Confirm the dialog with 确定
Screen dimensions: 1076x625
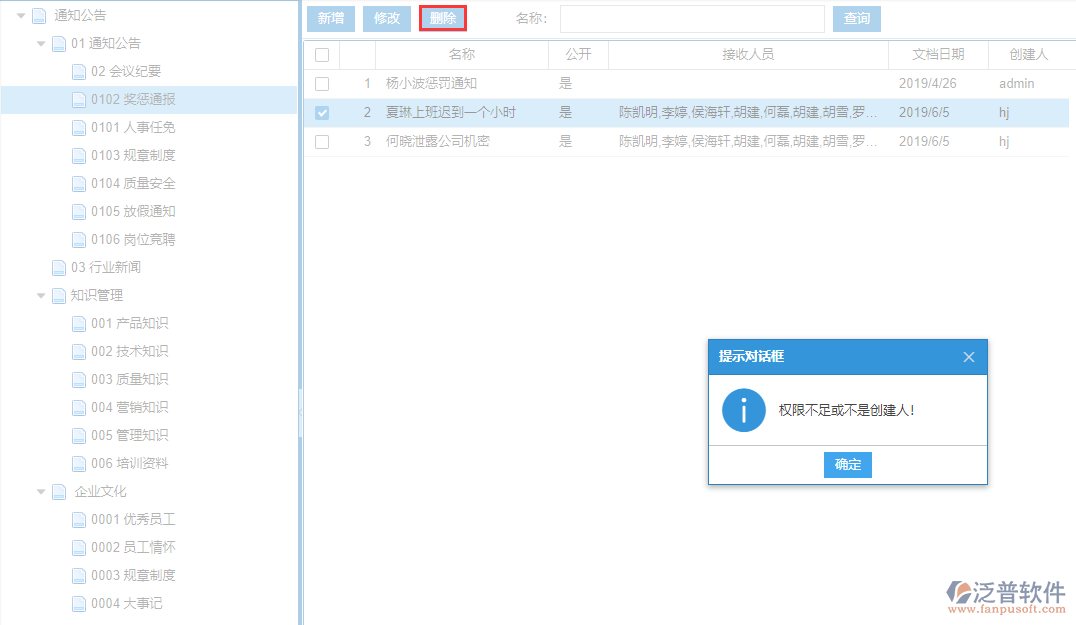pyautogui.click(x=847, y=464)
